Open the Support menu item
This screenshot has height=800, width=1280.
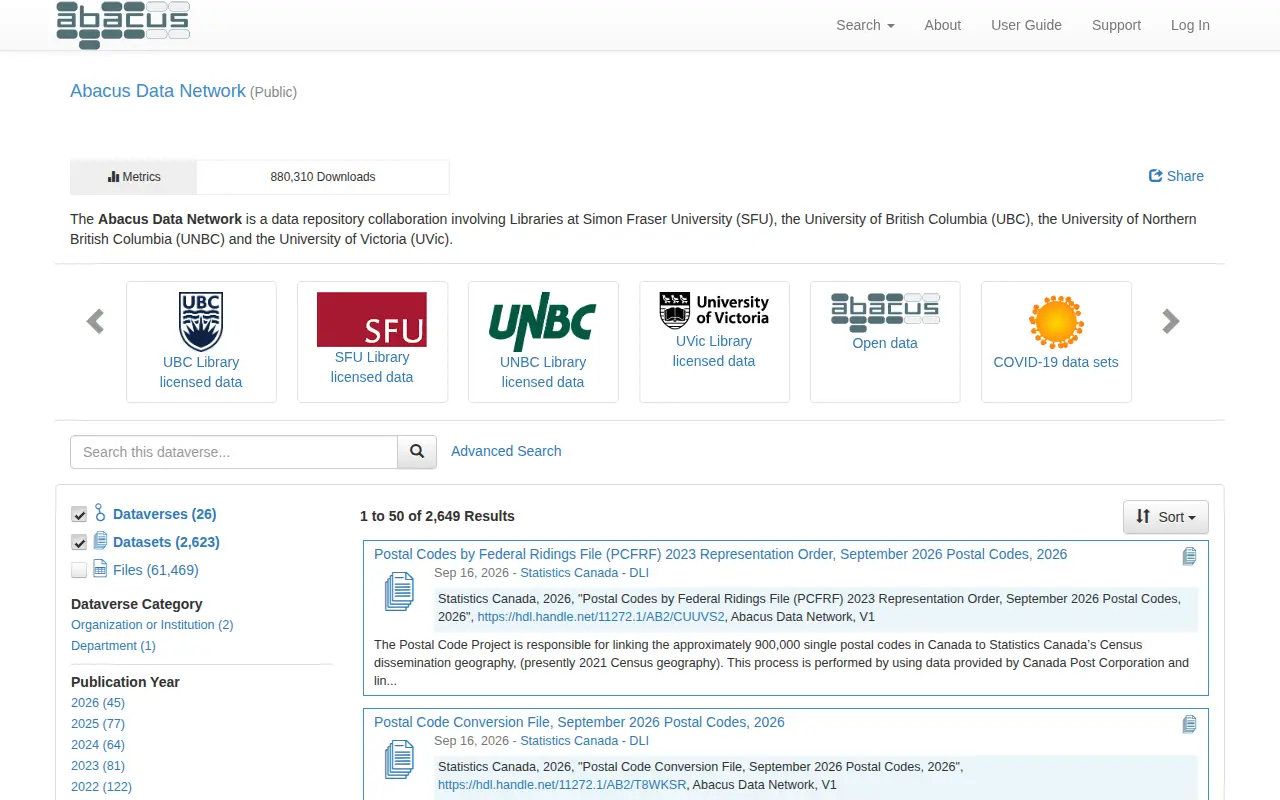[1116, 25]
